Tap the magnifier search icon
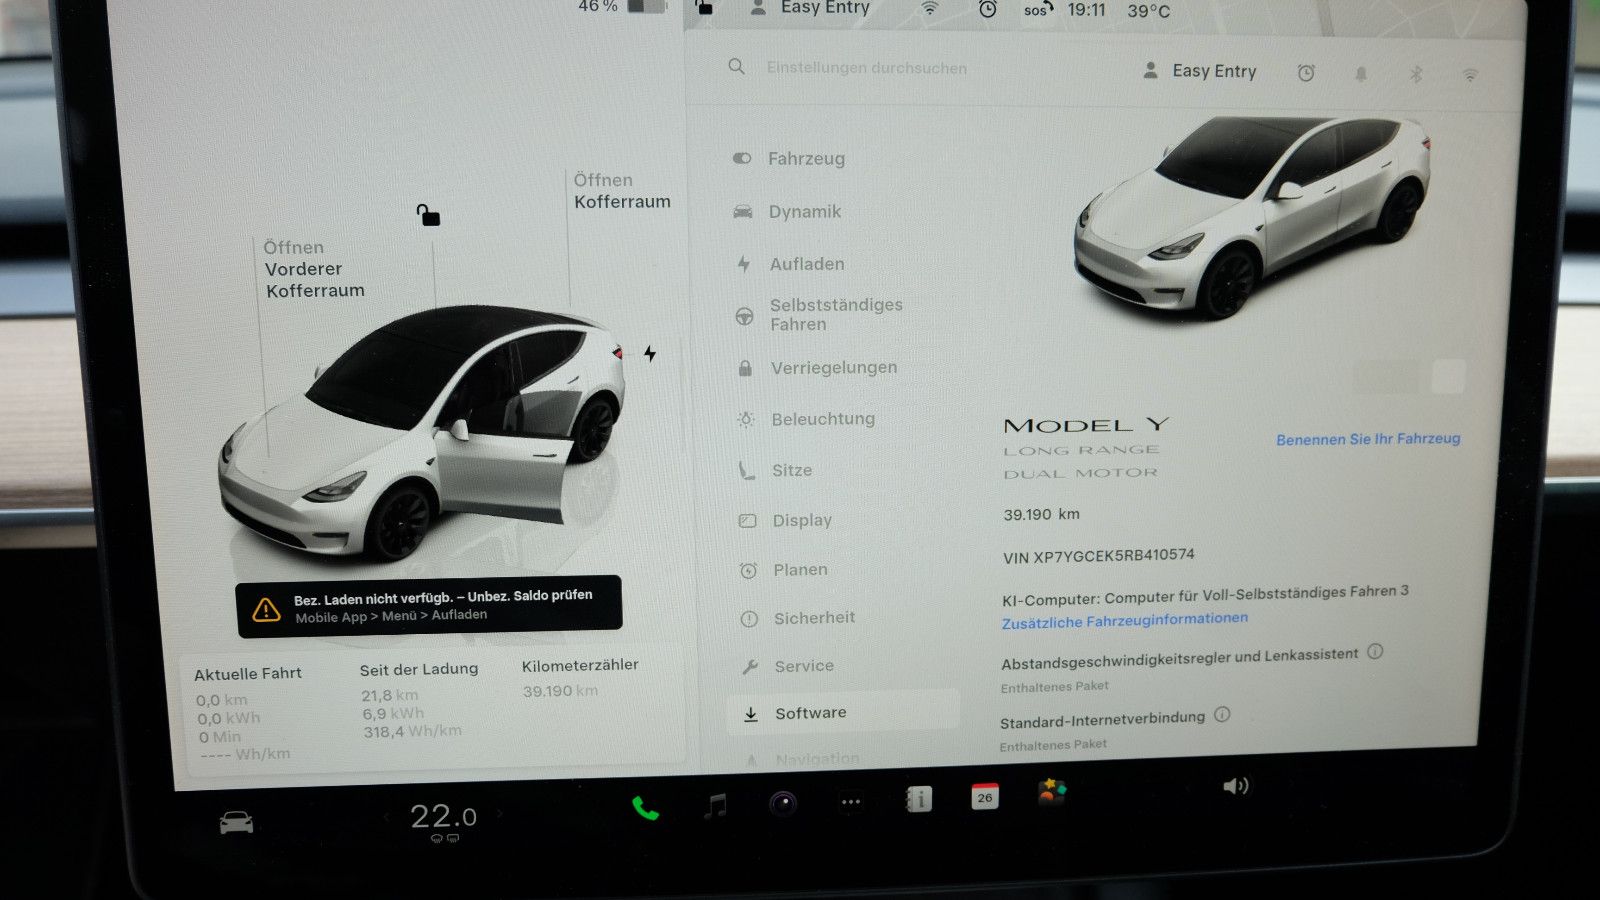 click(737, 67)
